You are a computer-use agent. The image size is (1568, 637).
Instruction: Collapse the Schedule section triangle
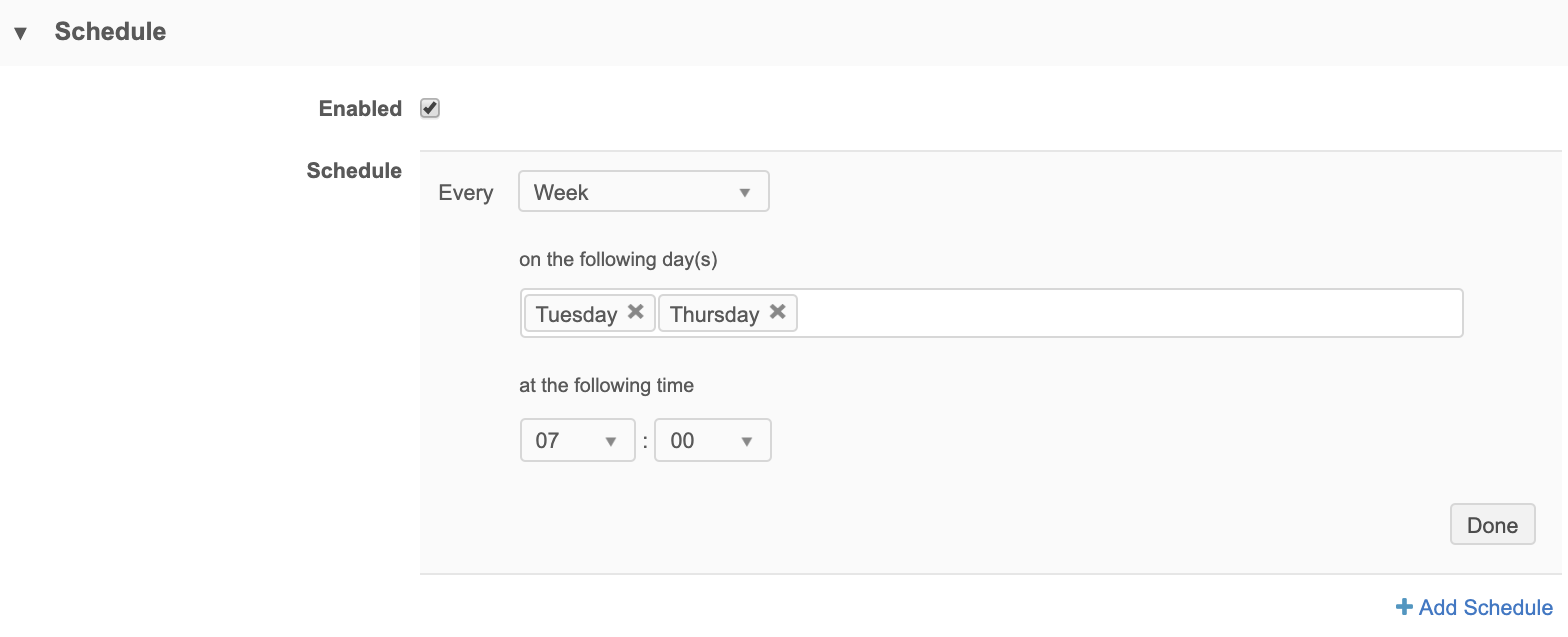tap(20, 33)
